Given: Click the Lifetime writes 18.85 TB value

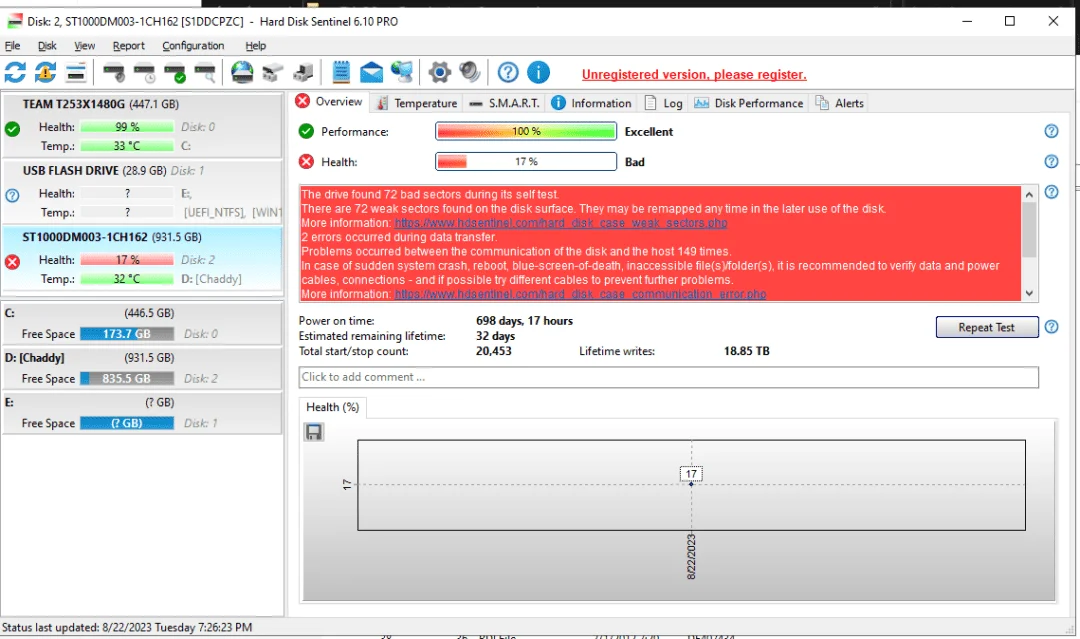Looking at the screenshot, I should point(747,351).
